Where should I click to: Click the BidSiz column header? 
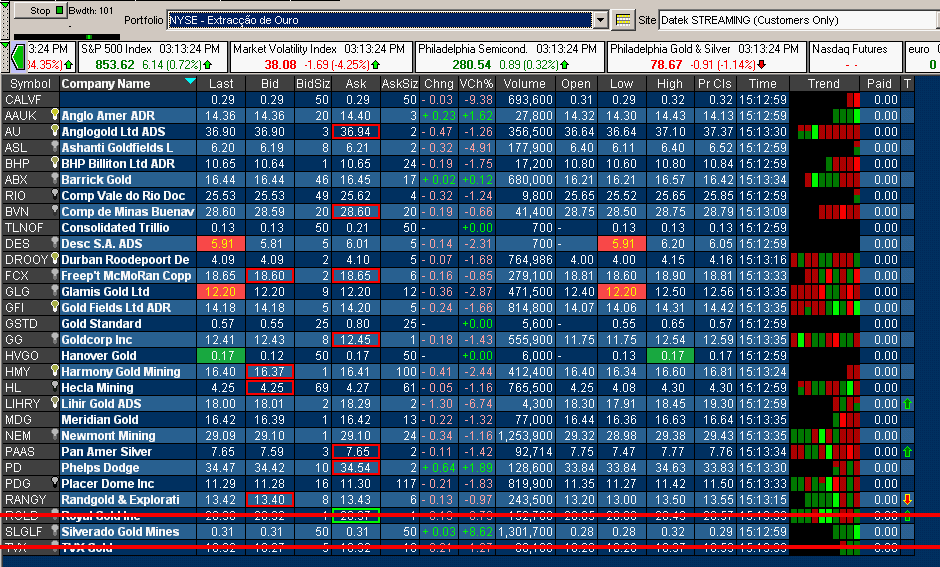313,84
